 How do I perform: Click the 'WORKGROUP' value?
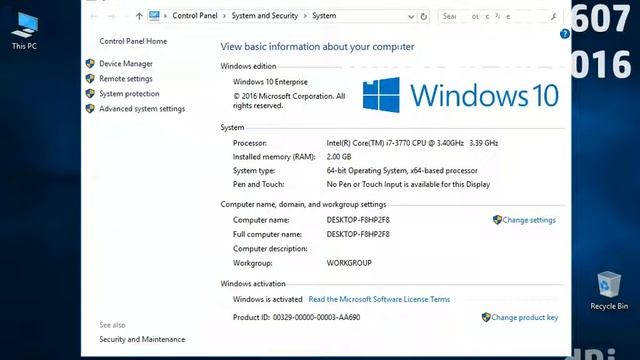tap(349, 263)
